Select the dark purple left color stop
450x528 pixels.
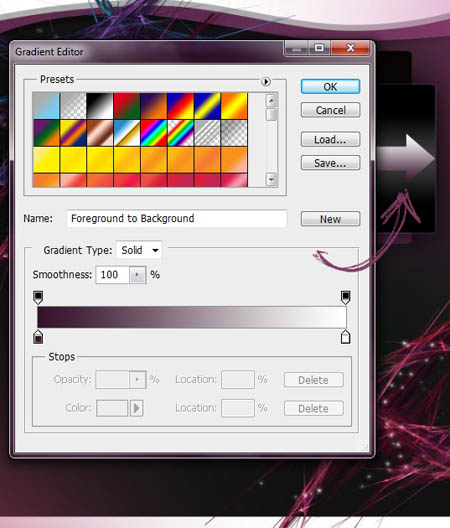coord(38,337)
